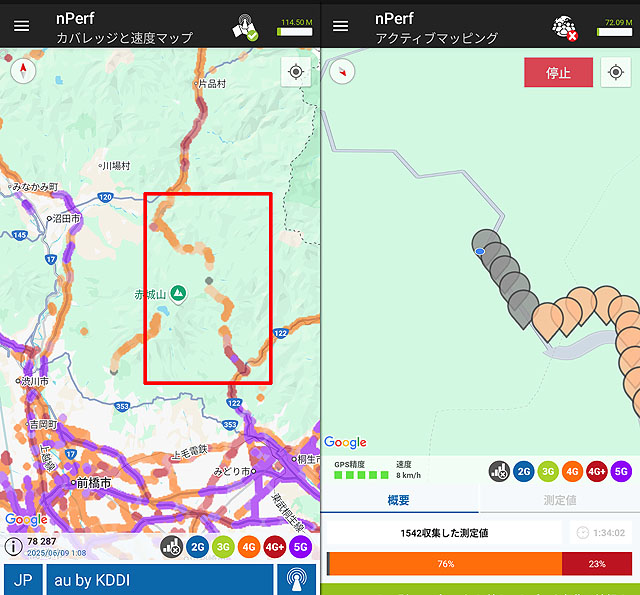This screenshot has height=595, width=640.
Task: Center left map on my location
Action: point(295,72)
